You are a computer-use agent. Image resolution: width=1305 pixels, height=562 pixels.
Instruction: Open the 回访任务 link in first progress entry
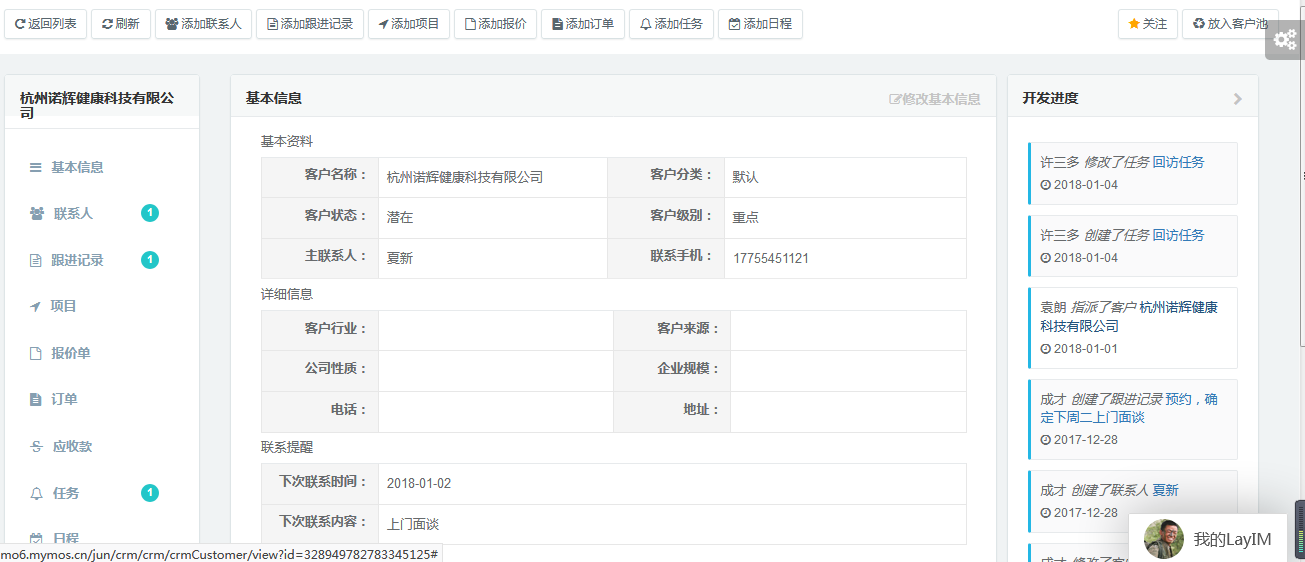1178,162
